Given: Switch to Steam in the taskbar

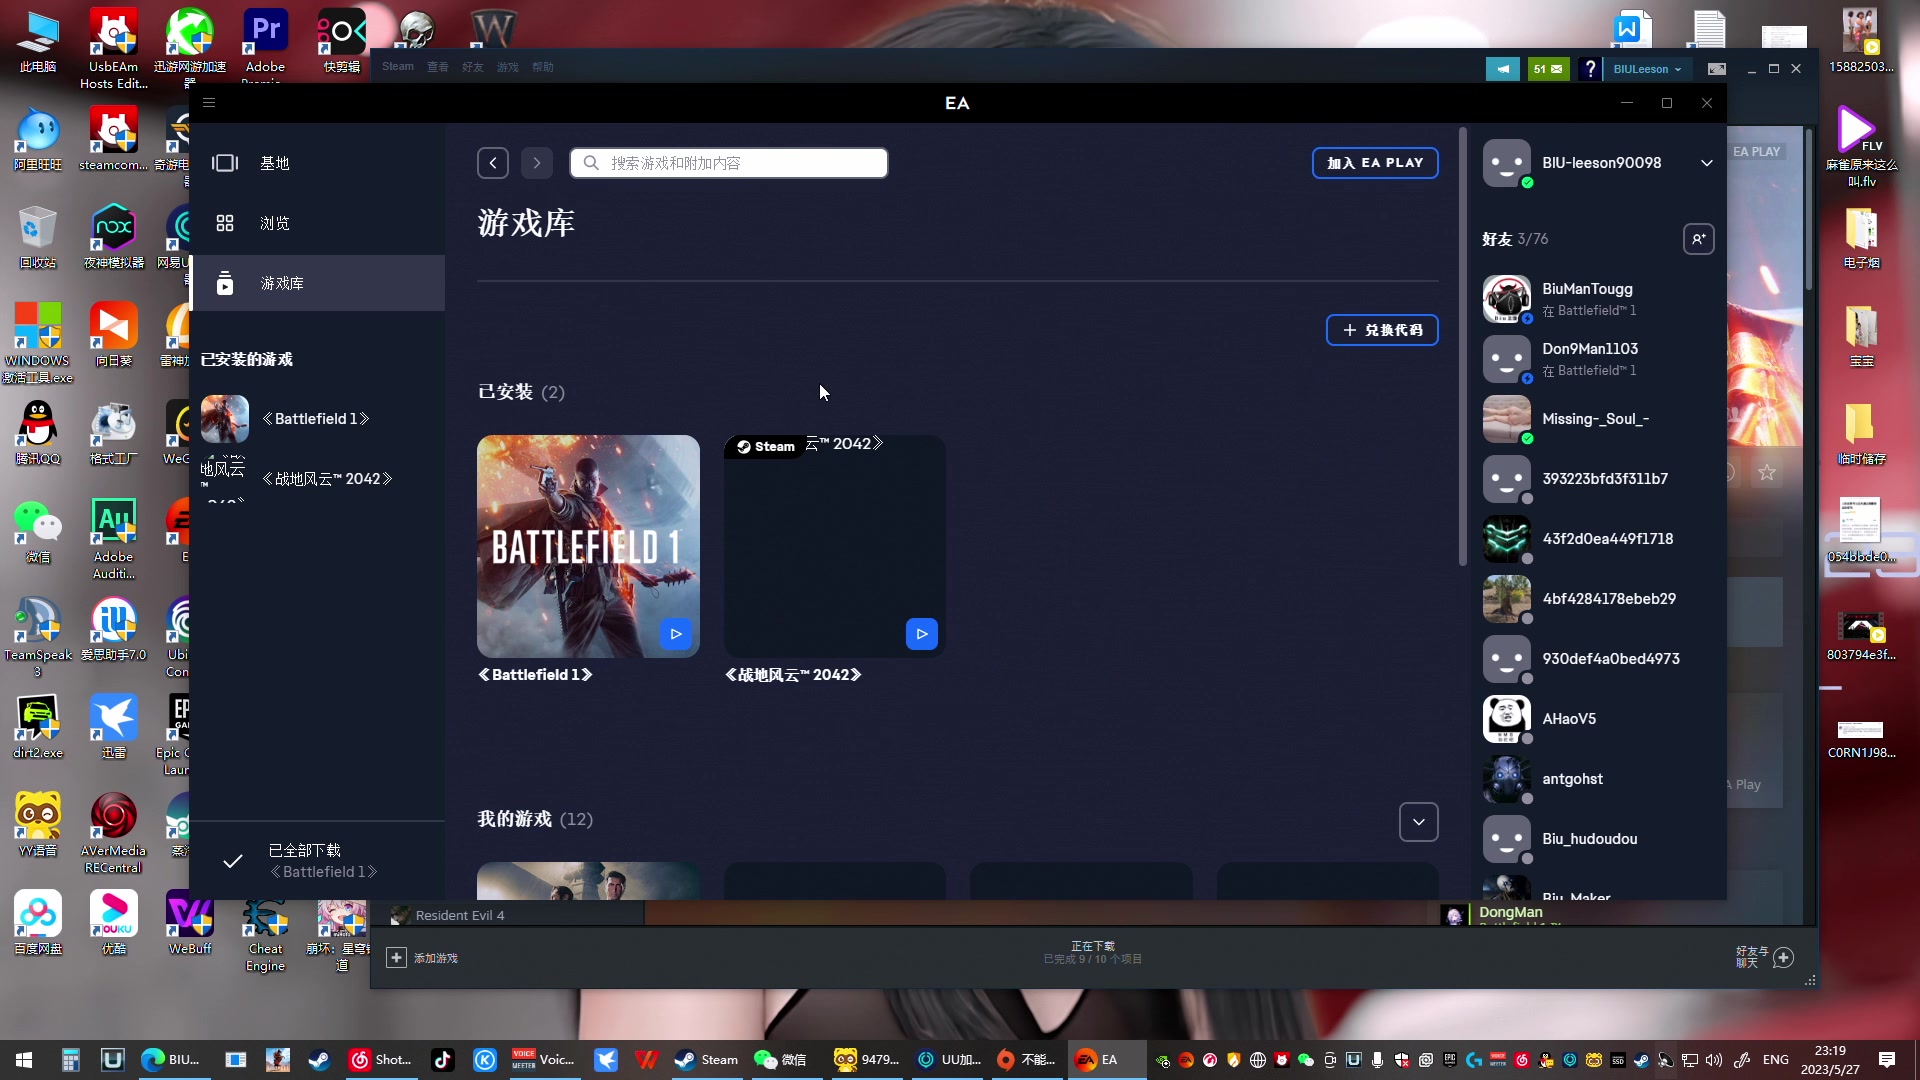Looking at the screenshot, I should (x=706, y=1060).
